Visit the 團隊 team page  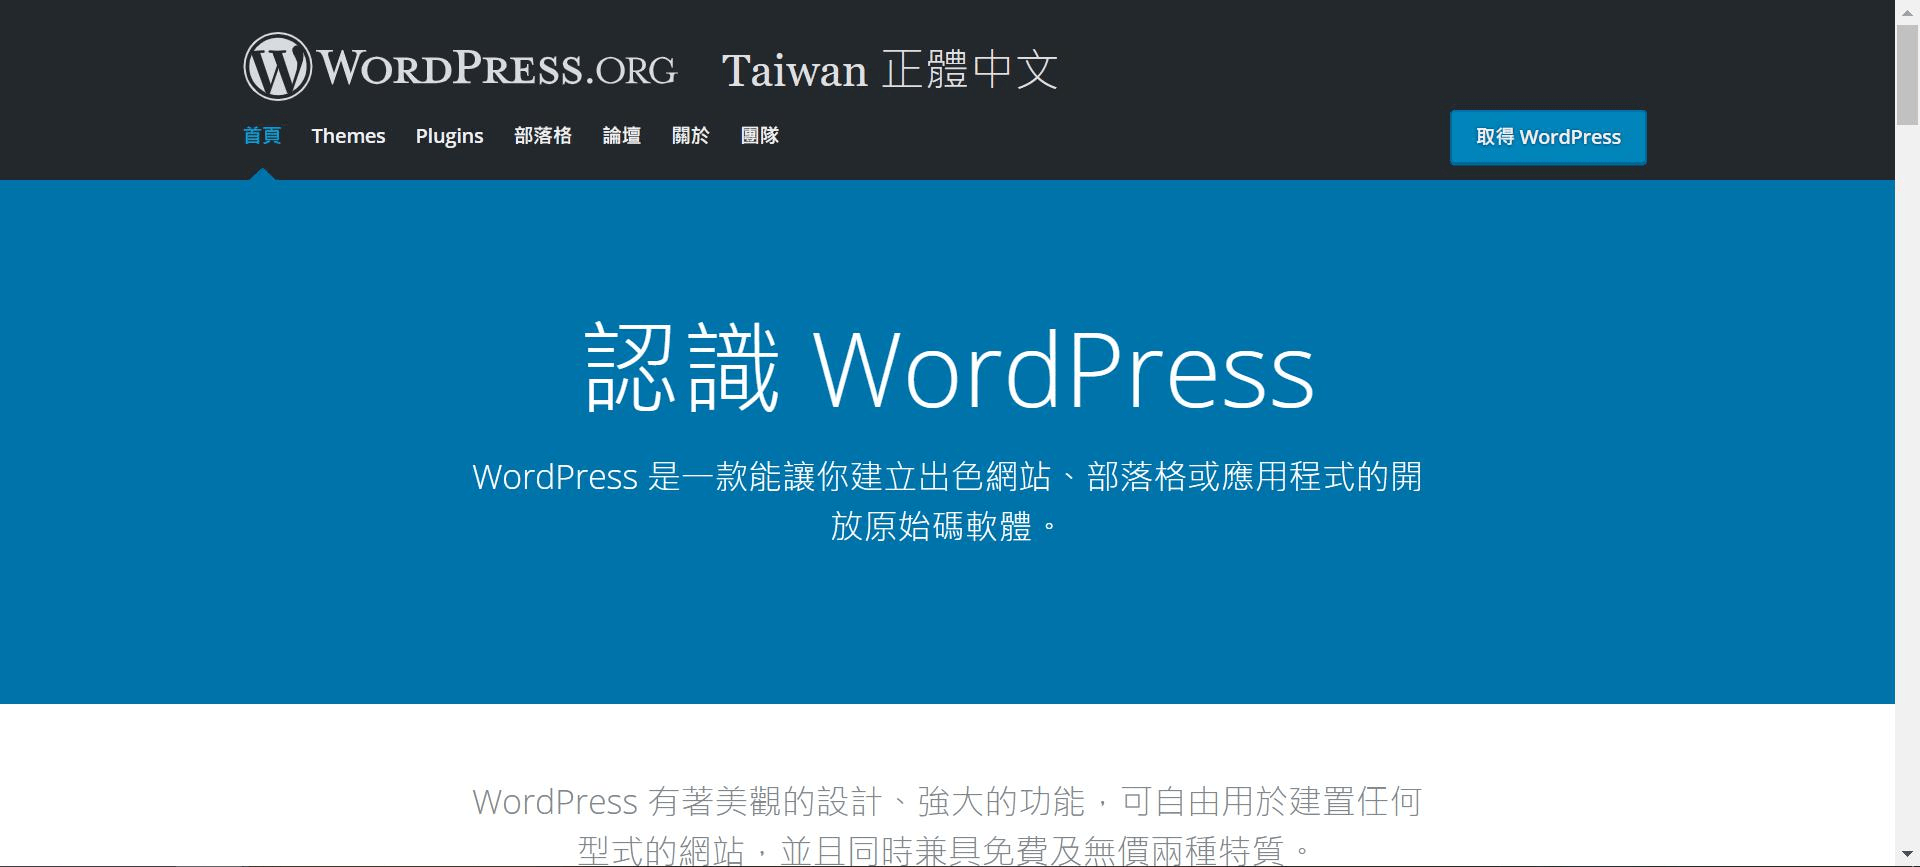(x=759, y=136)
